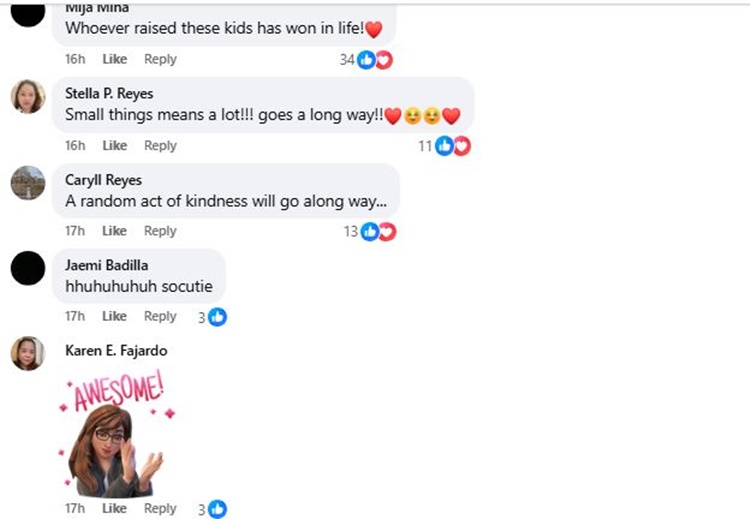Reply to the "Whoever raised these kids" comment
Image resolution: width=750 pixels, height=519 pixels.
(x=160, y=59)
